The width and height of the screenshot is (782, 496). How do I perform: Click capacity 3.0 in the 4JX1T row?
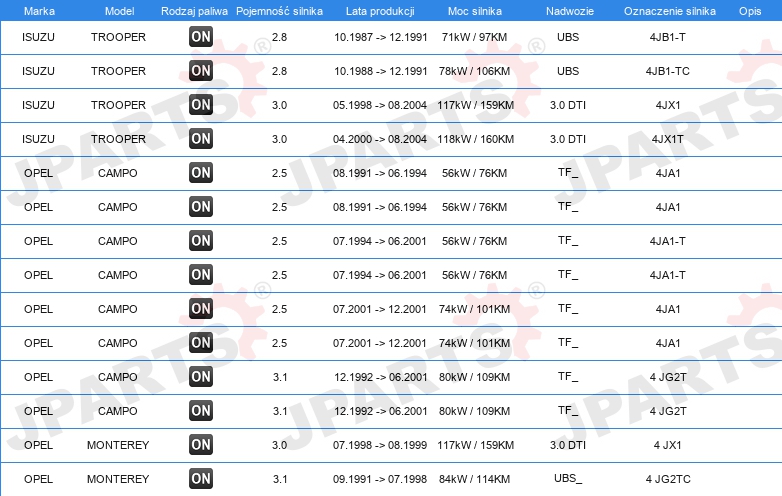279,139
